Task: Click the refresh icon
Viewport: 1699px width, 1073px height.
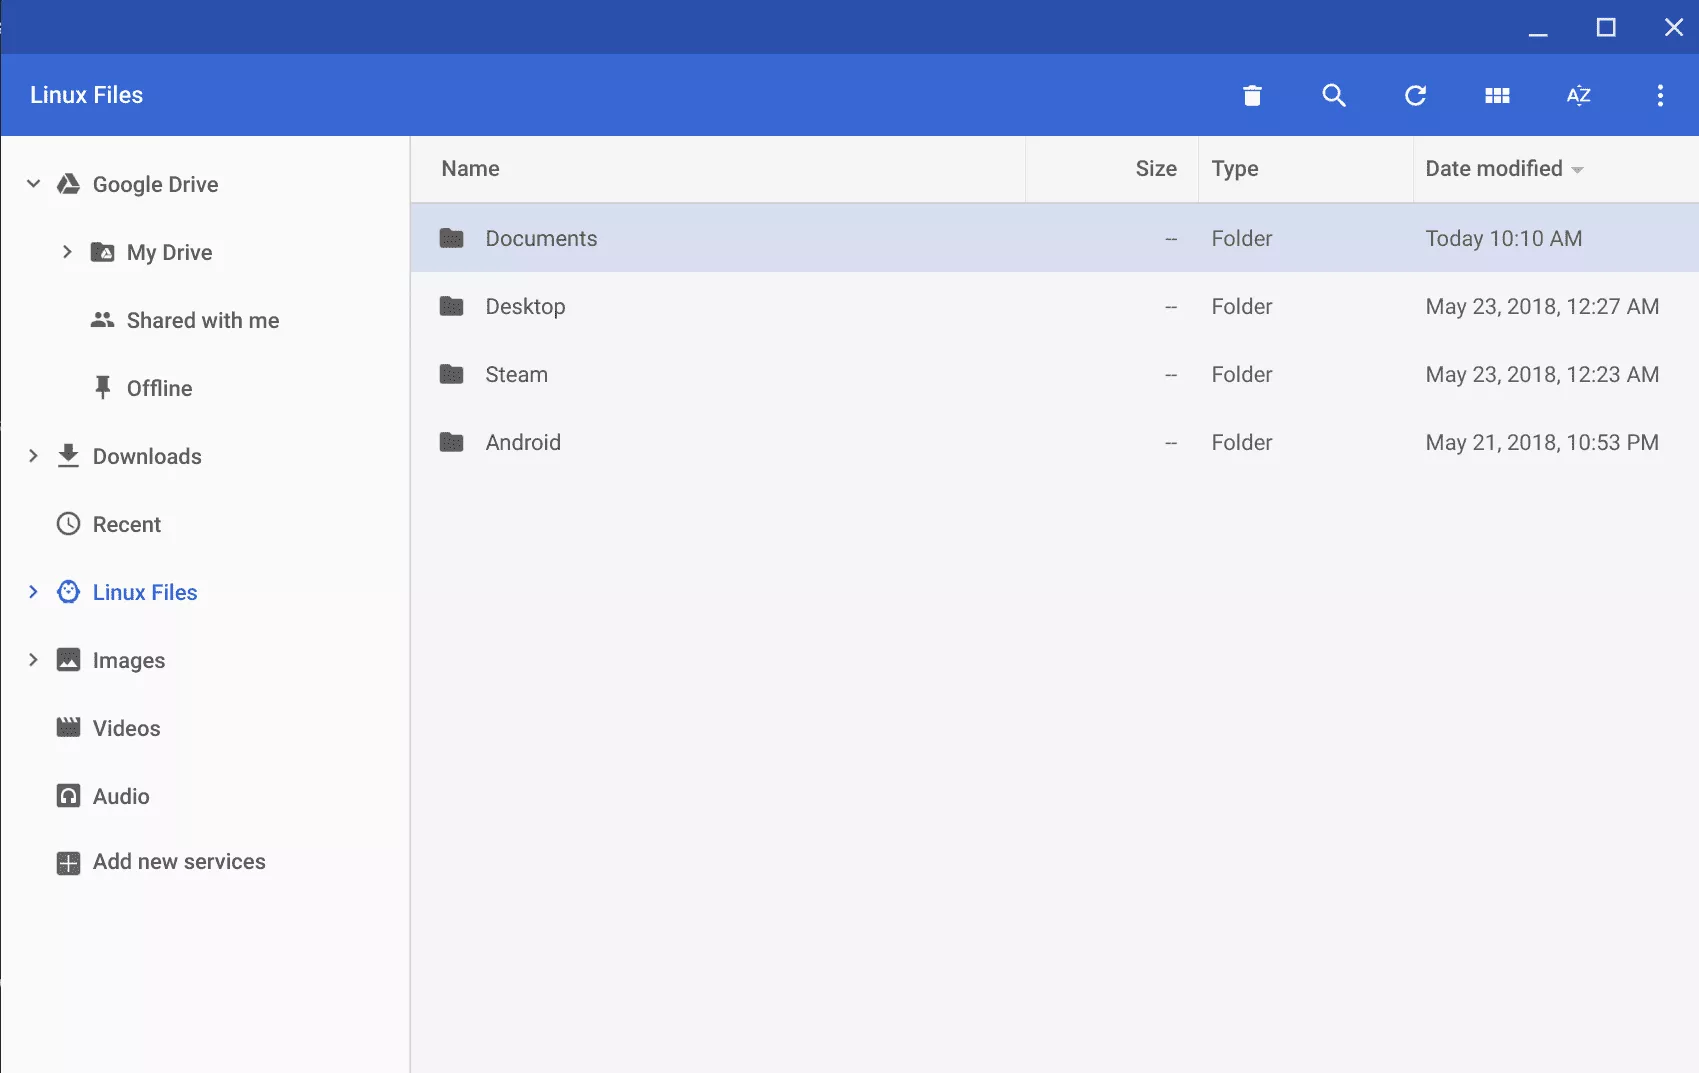Action: pyautogui.click(x=1415, y=96)
